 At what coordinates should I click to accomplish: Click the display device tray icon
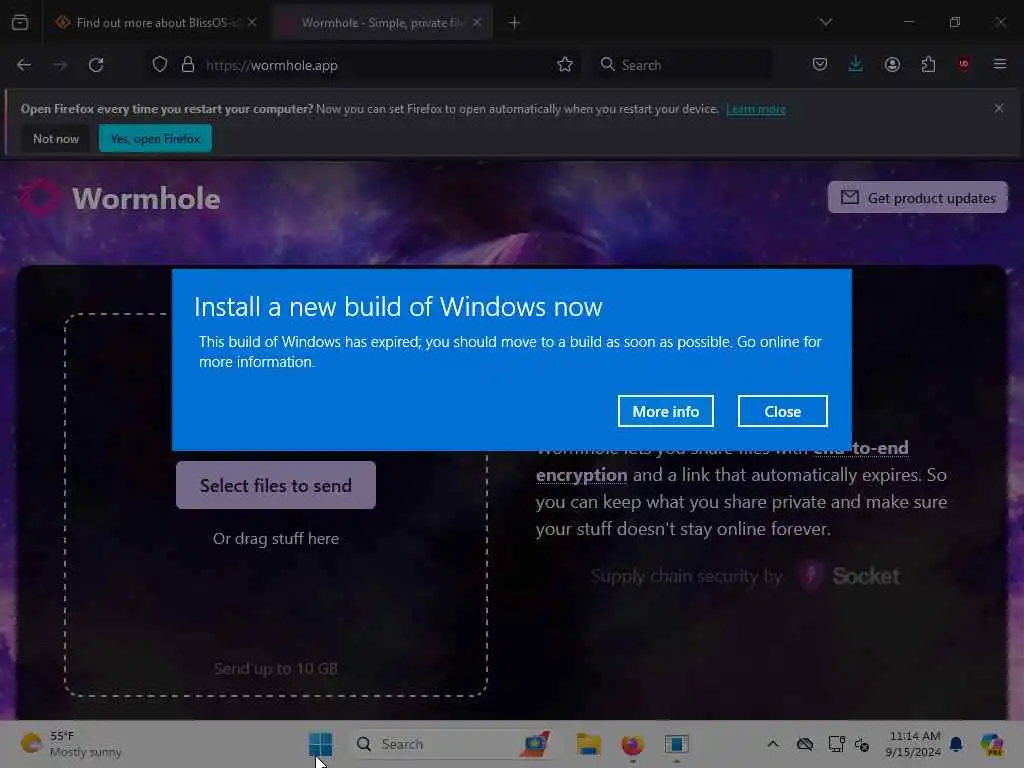pyautogui.click(x=837, y=744)
